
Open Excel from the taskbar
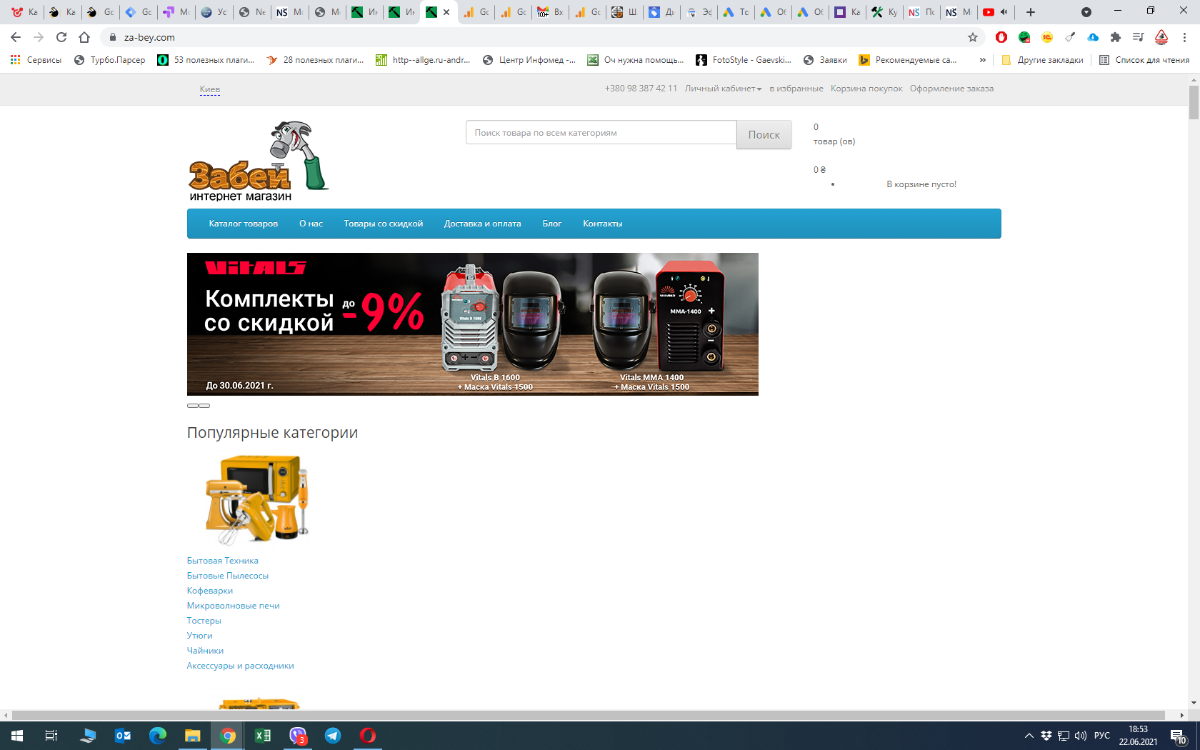[263, 735]
